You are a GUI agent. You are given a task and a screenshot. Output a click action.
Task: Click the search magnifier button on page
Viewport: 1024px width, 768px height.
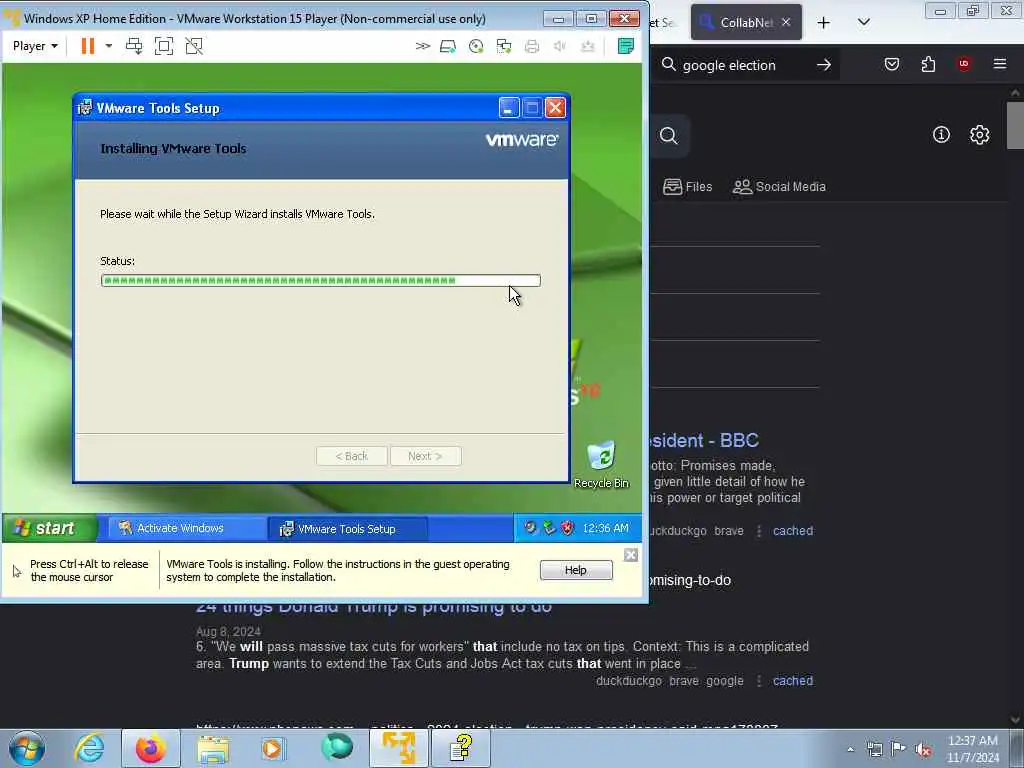coord(669,136)
